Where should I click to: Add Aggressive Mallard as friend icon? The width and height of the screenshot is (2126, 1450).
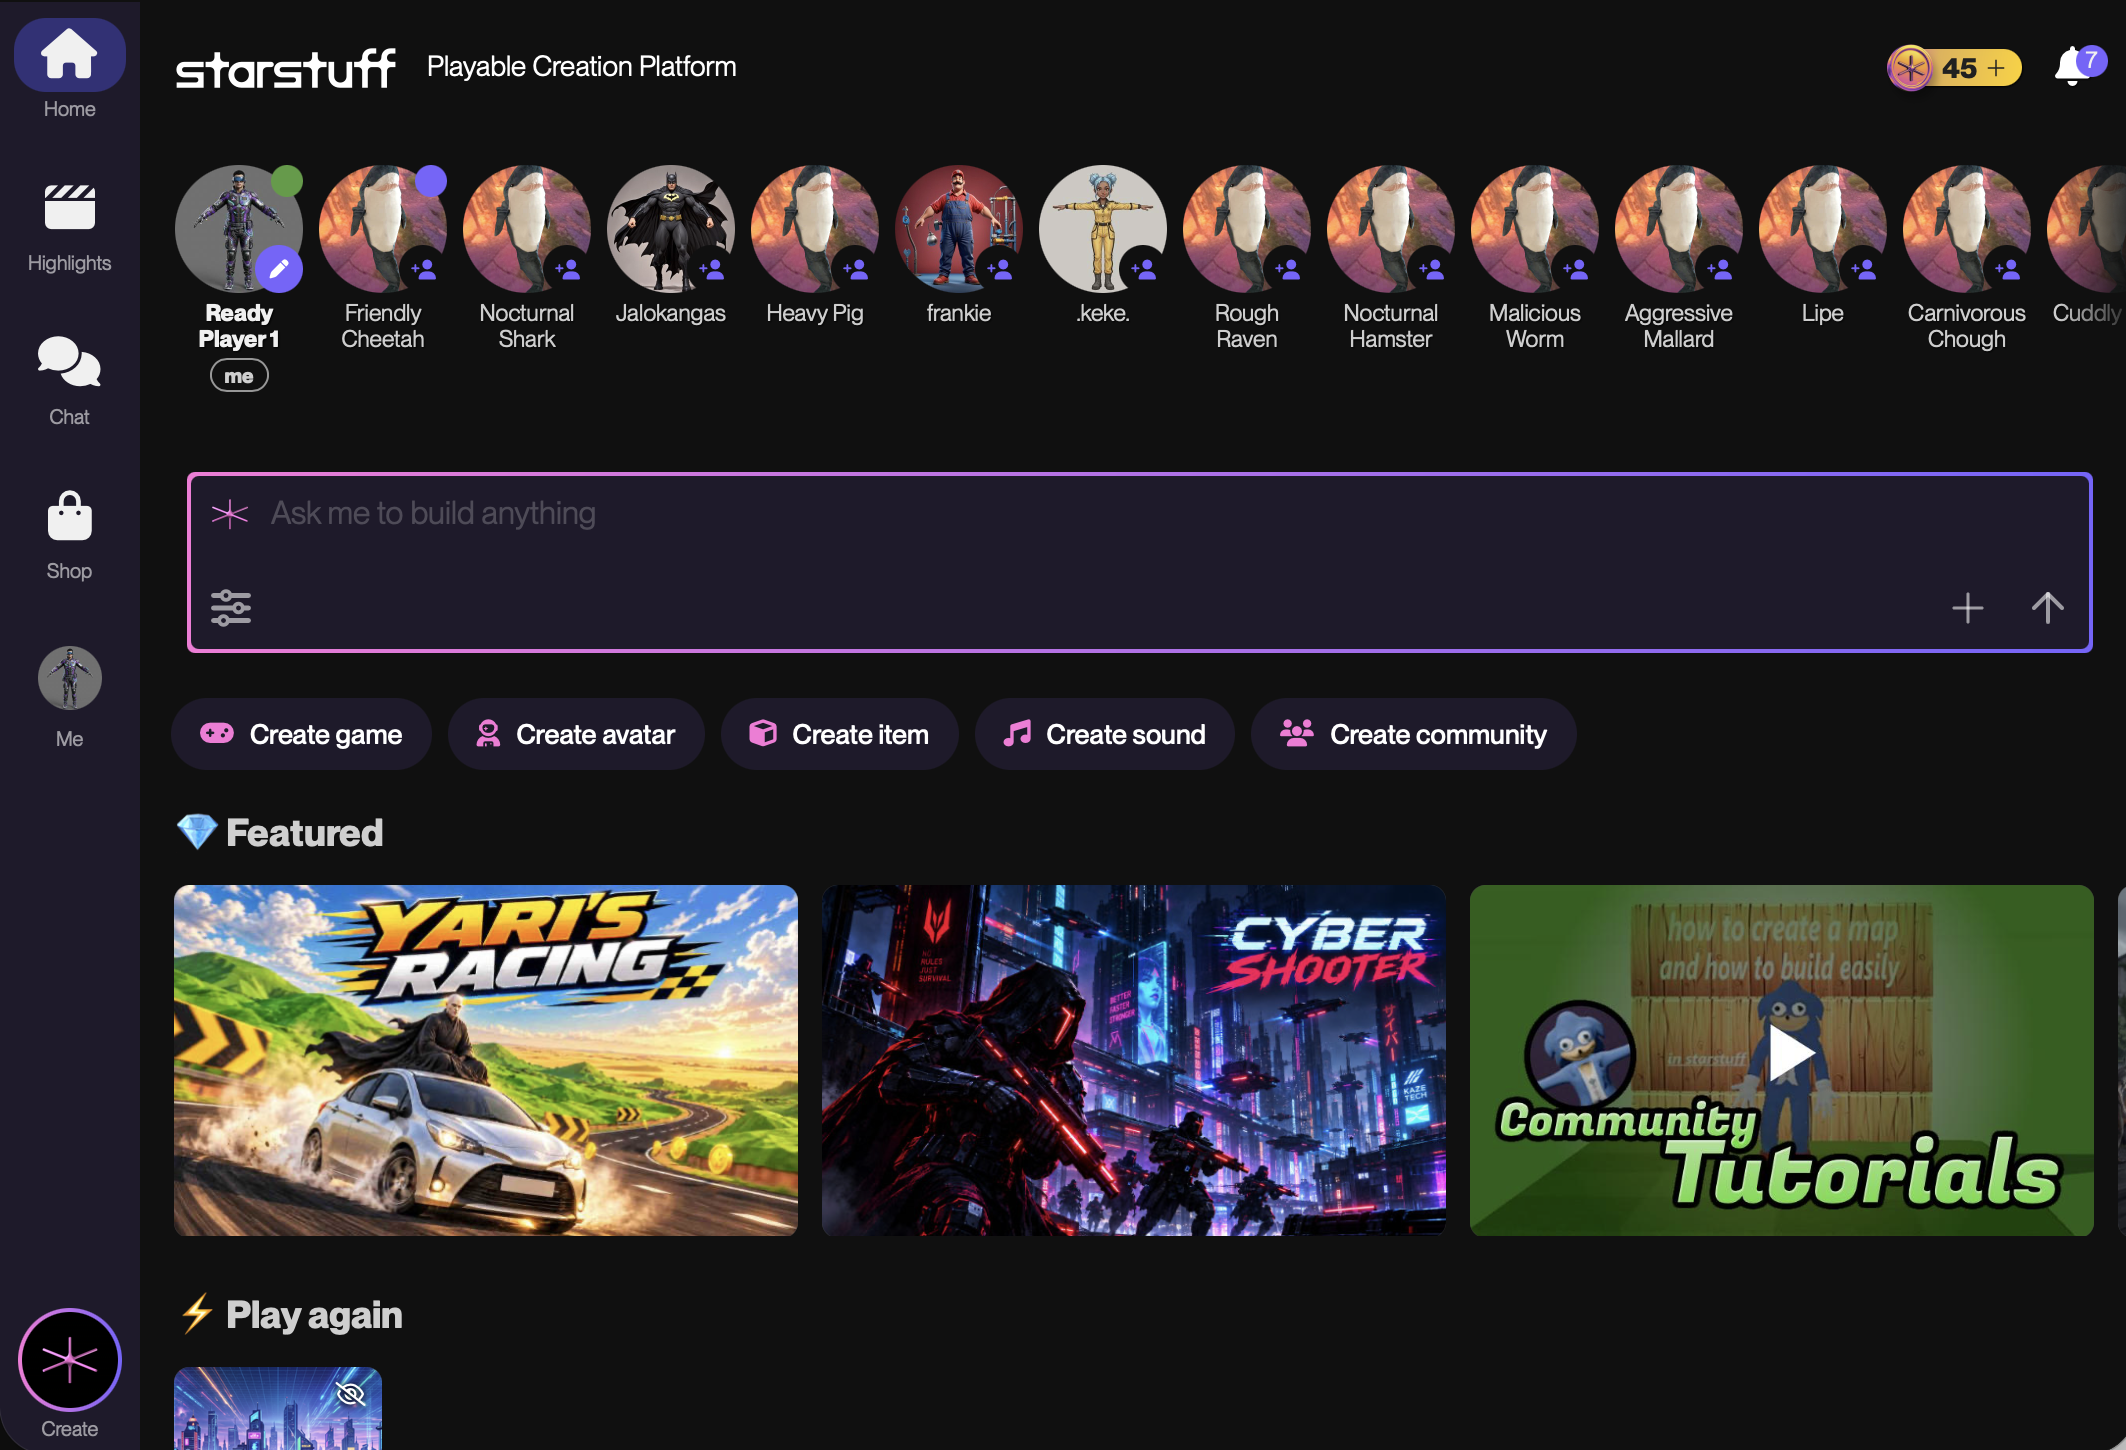point(1719,269)
